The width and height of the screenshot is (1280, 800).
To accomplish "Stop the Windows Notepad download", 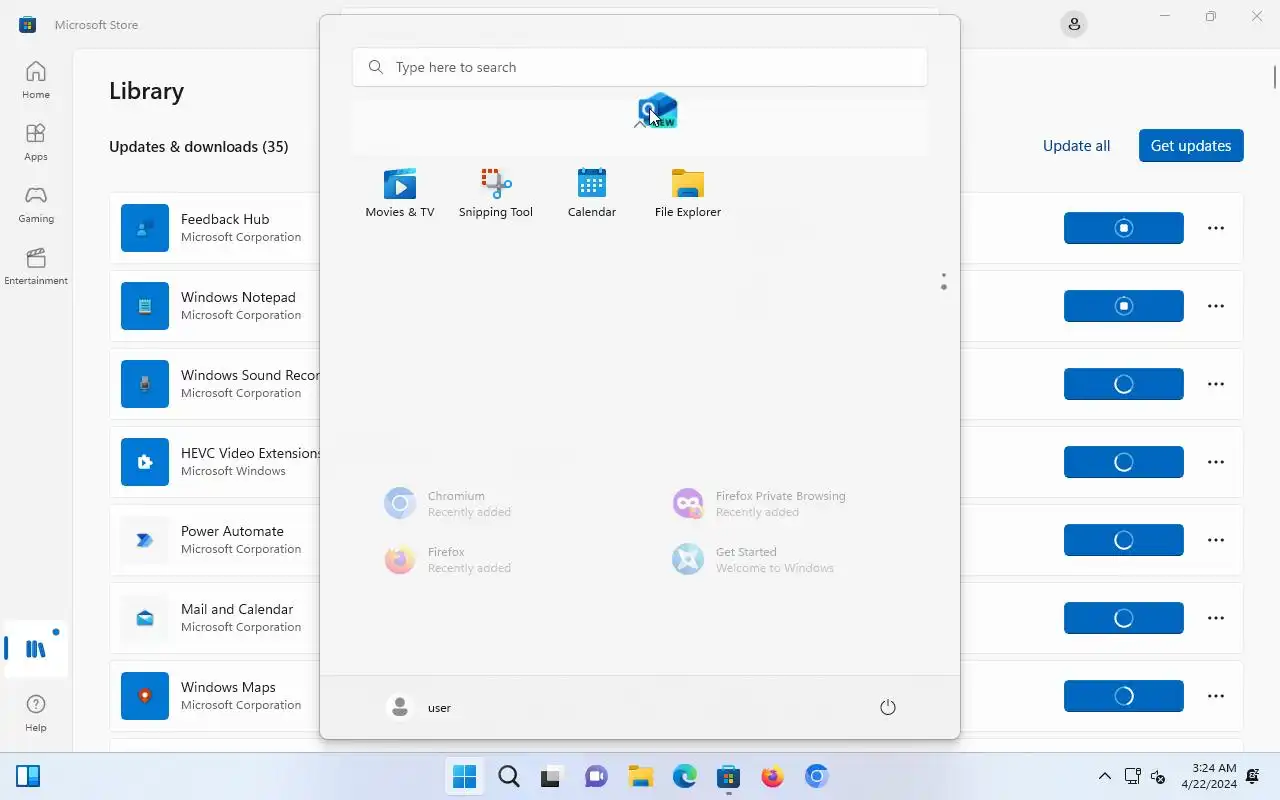I will coord(1124,306).
